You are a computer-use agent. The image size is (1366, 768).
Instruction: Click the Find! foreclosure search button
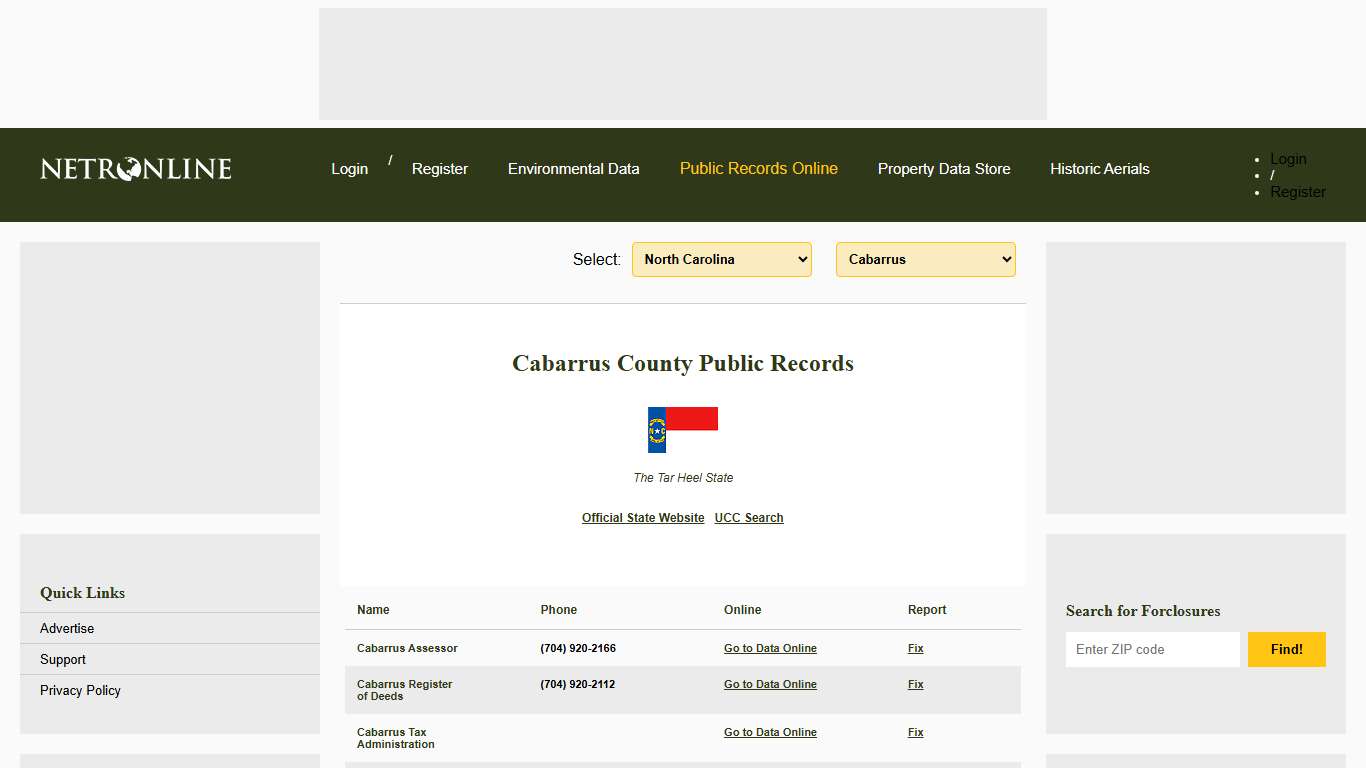[1286, 649]
